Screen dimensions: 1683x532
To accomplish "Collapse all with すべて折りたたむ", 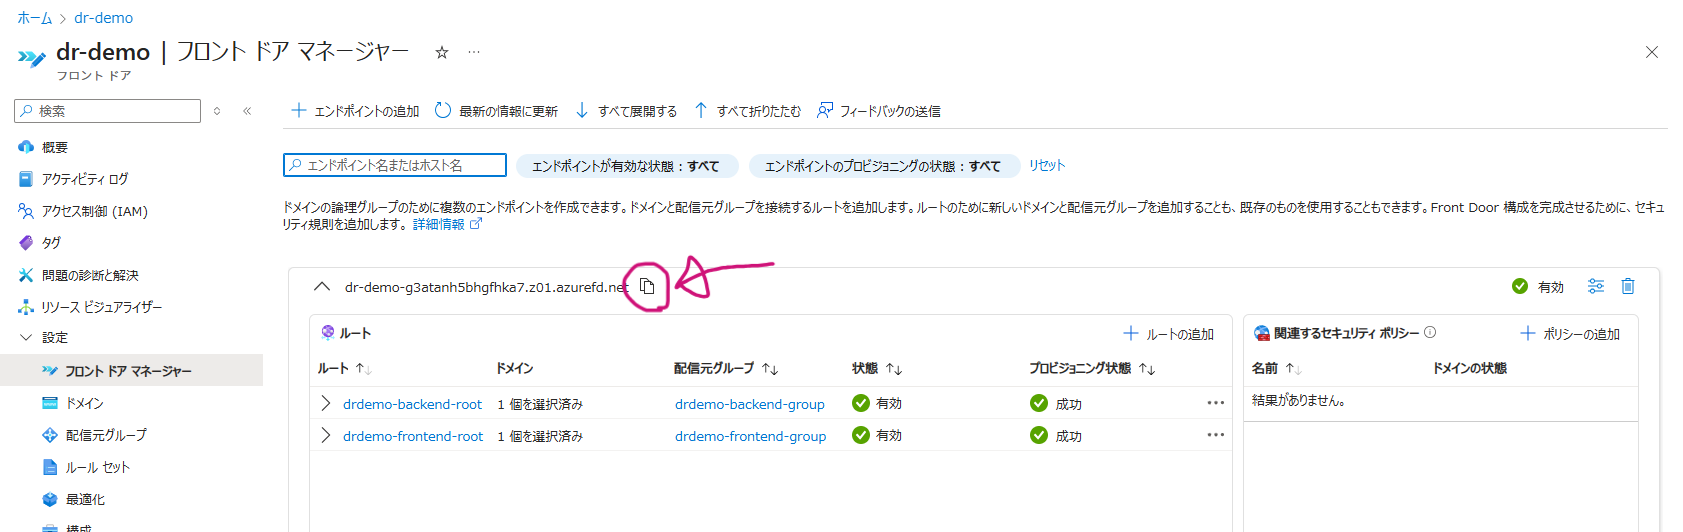I will tap(747, 111).
